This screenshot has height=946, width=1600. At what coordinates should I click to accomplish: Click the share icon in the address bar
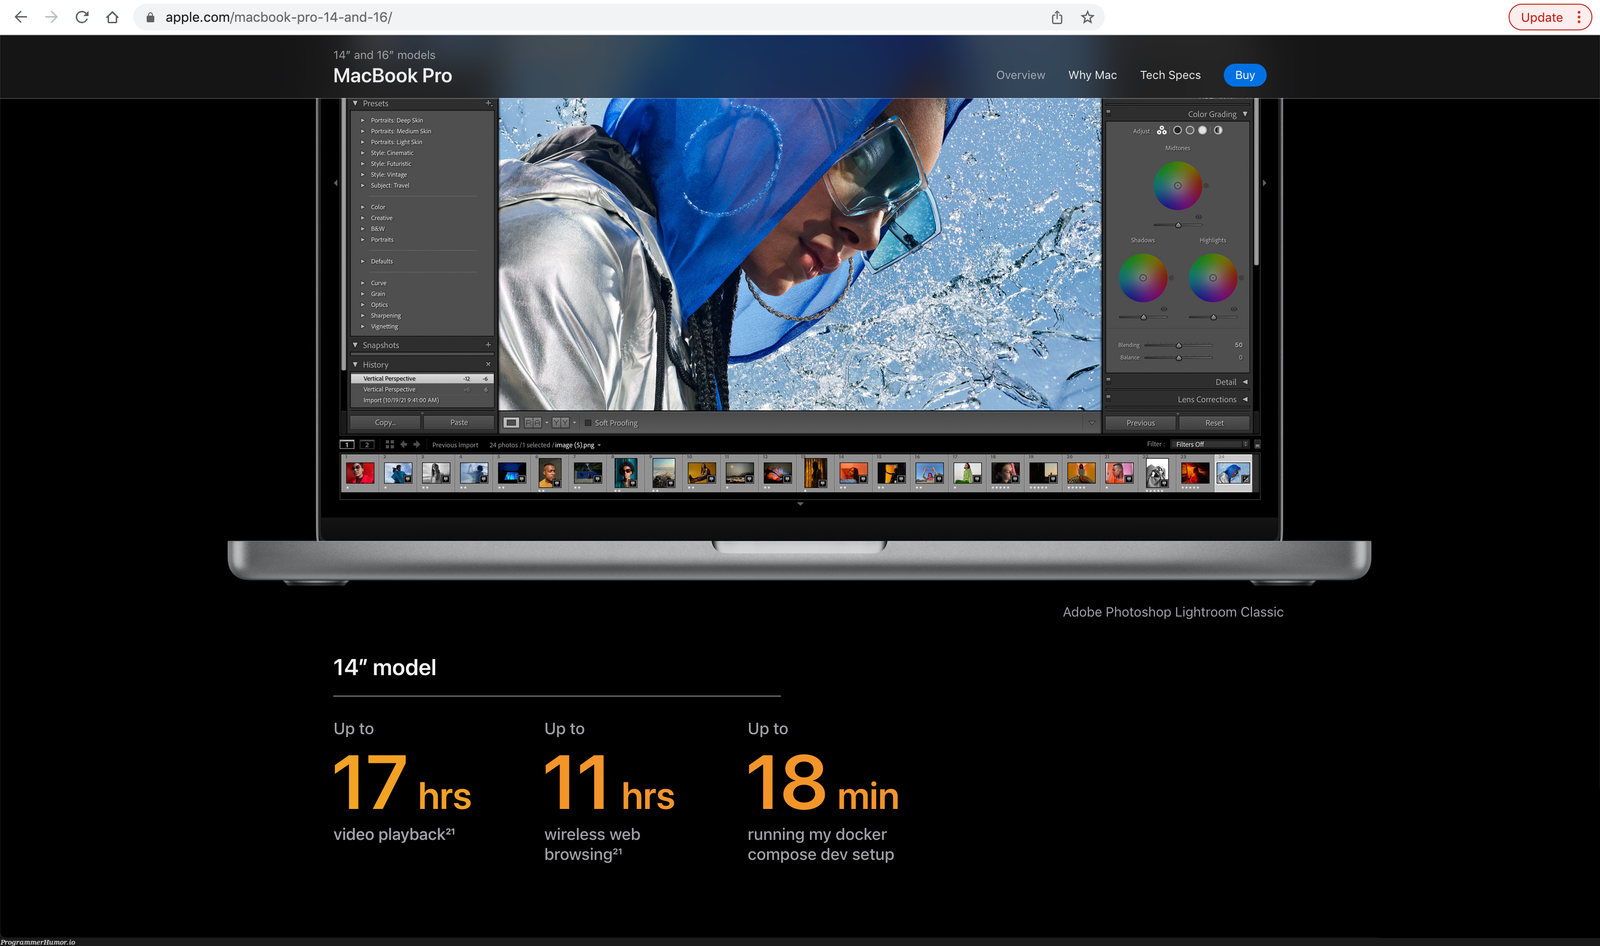pos(1057,17)
